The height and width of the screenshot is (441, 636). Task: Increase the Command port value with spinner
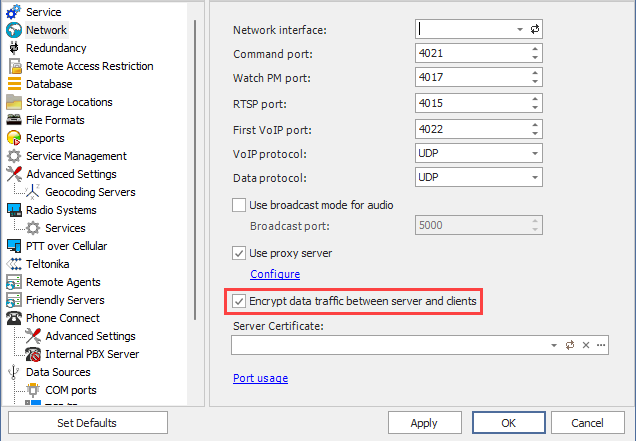pos(535,49)
